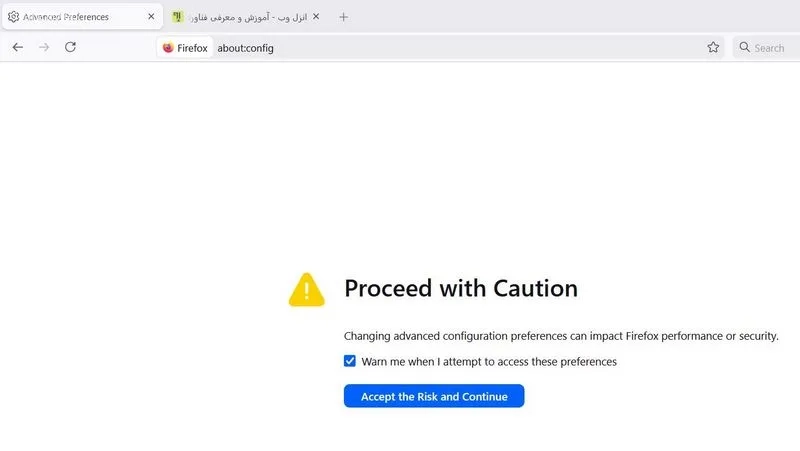Click the gear icon on the Advanced Preferences tab
Screen dimensions: 800x451
14,17
